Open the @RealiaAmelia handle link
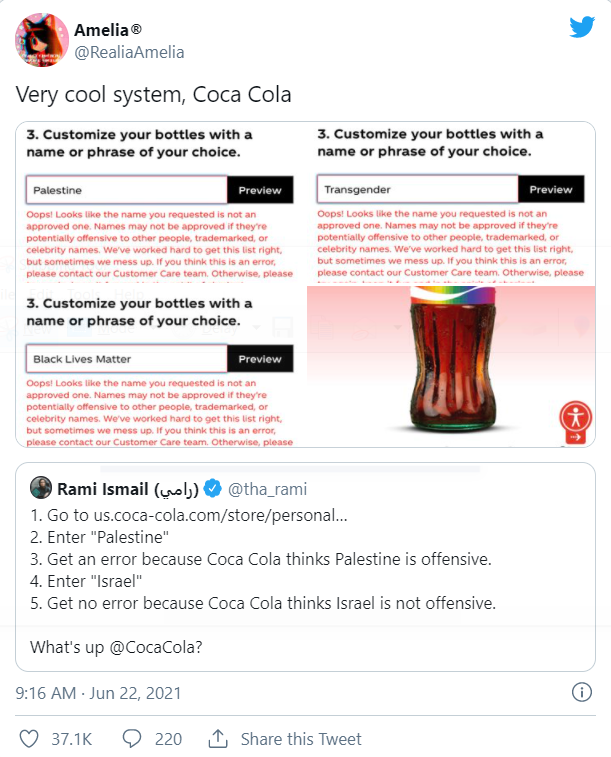This screenshot has height=757, width=611. (129, 52)
